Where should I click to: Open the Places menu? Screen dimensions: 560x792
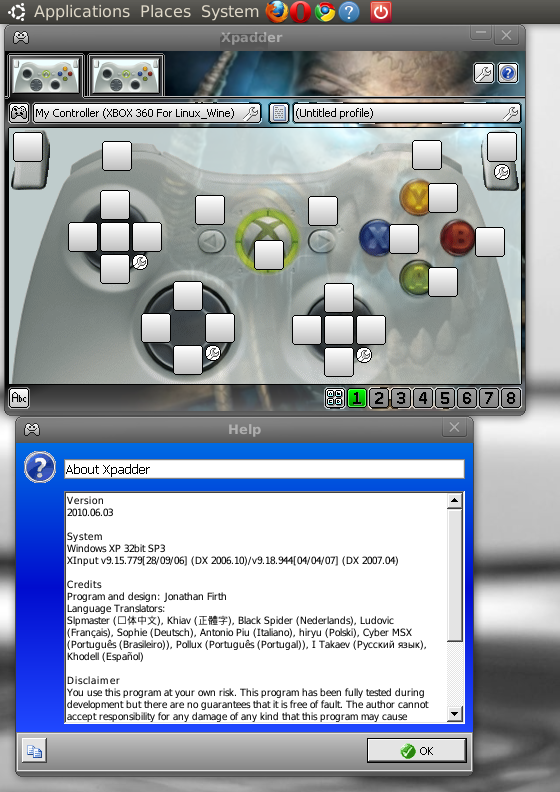coord(166,12)
